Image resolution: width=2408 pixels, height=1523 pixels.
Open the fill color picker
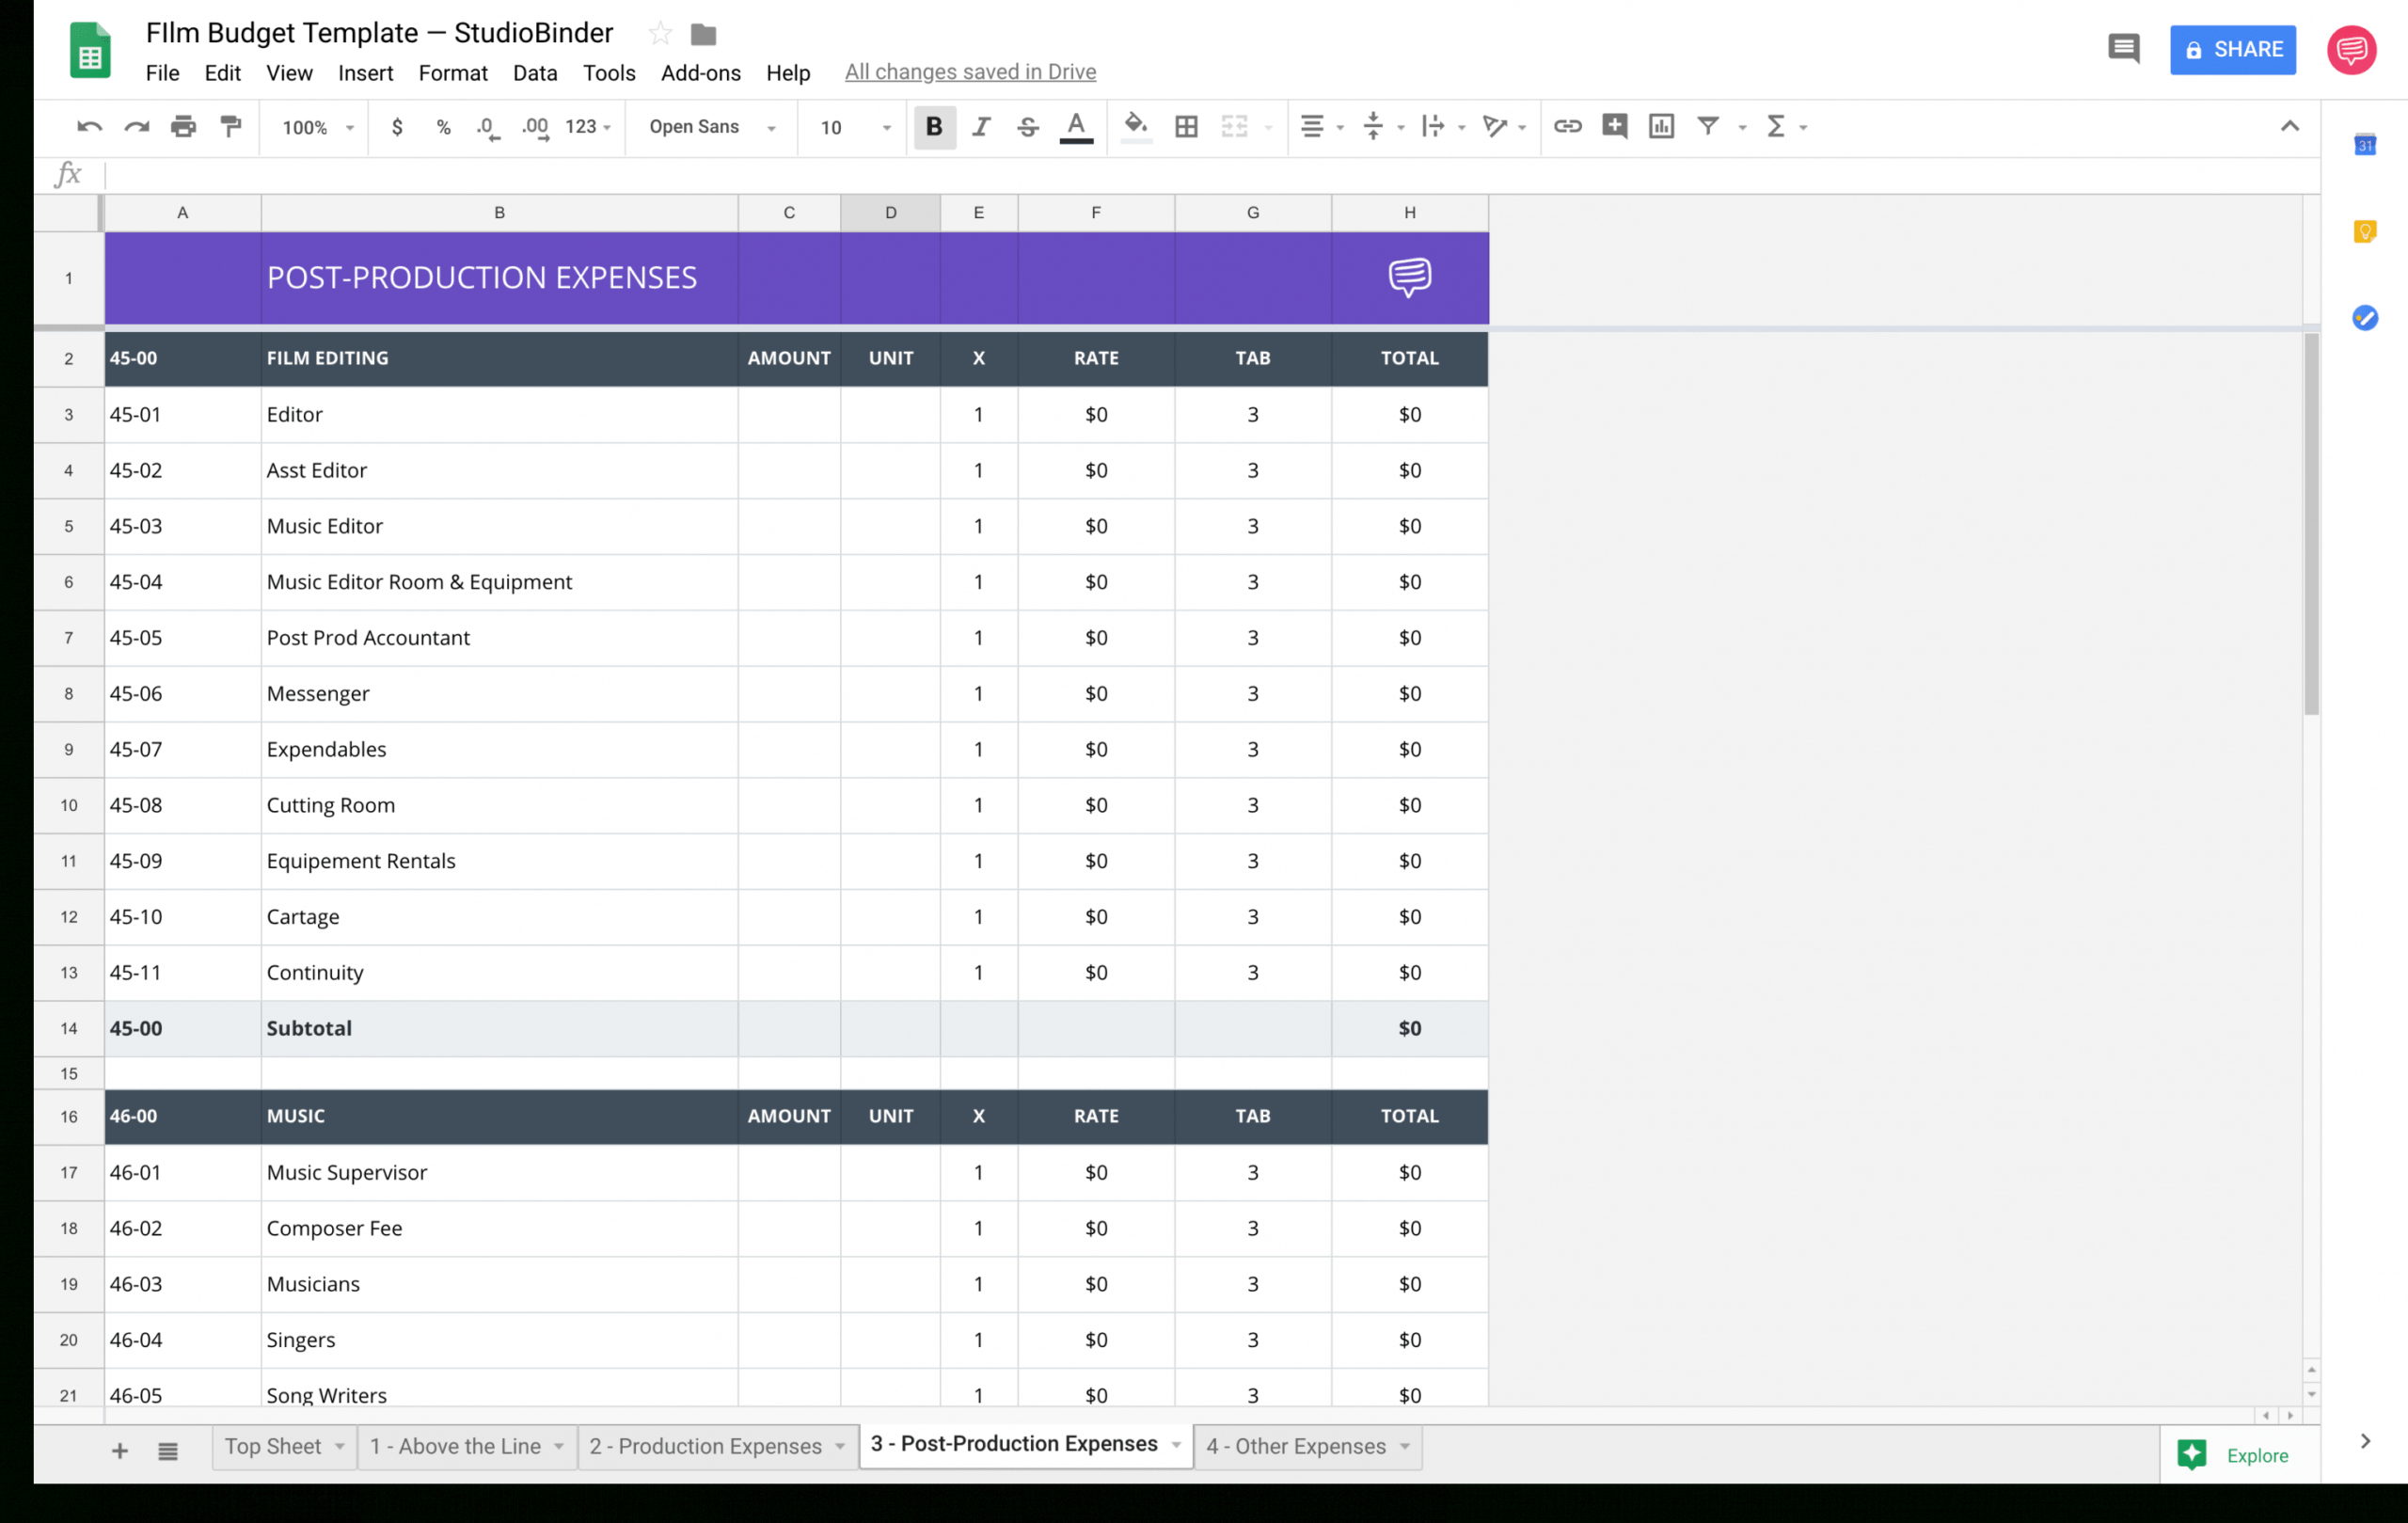coord(1135,127)
